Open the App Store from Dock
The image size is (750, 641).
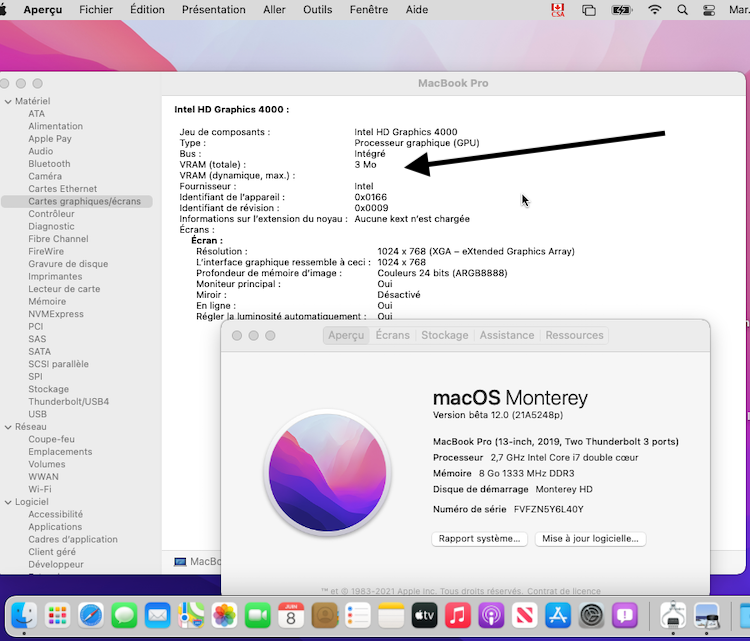(x=558, y=615)
